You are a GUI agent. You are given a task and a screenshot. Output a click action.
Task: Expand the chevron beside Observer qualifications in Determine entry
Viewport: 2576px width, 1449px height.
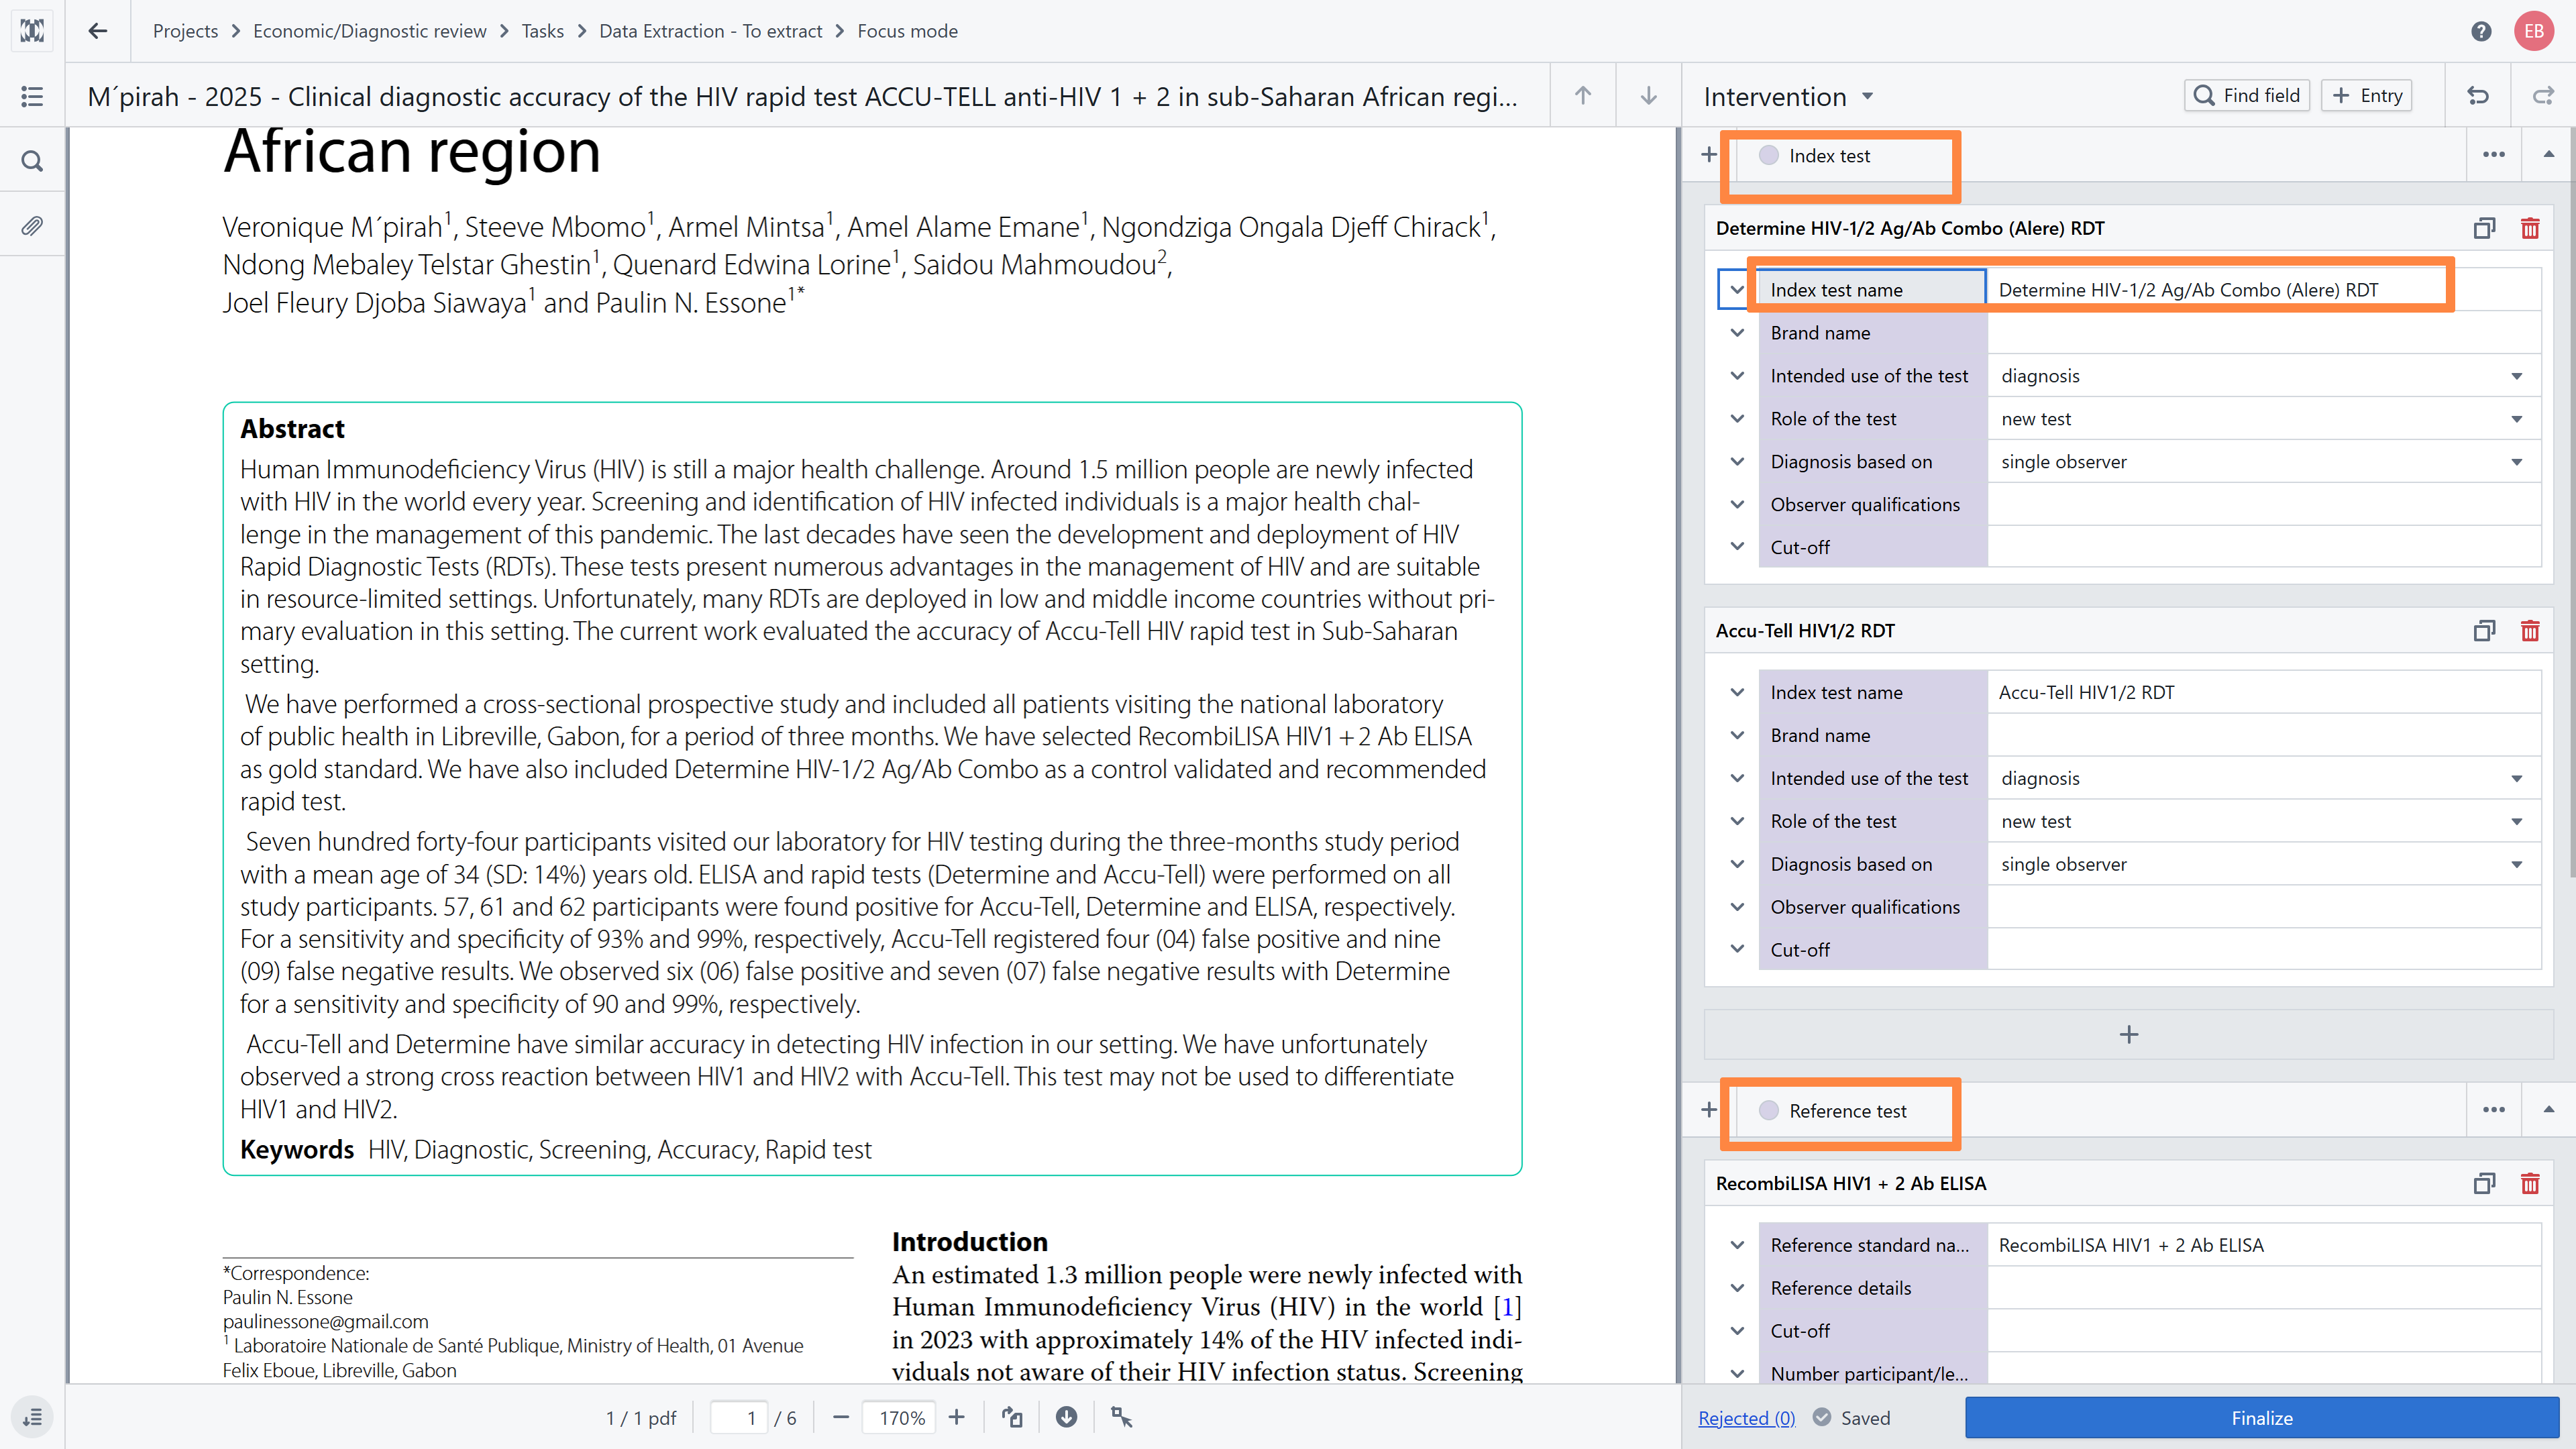(1737, 505)
